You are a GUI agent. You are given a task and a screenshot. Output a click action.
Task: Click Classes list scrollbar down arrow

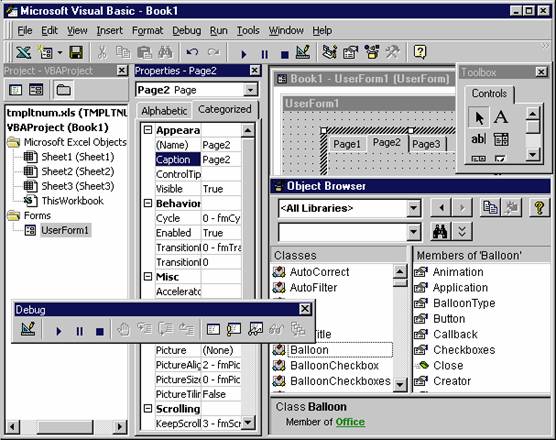[x=400, y=384]
